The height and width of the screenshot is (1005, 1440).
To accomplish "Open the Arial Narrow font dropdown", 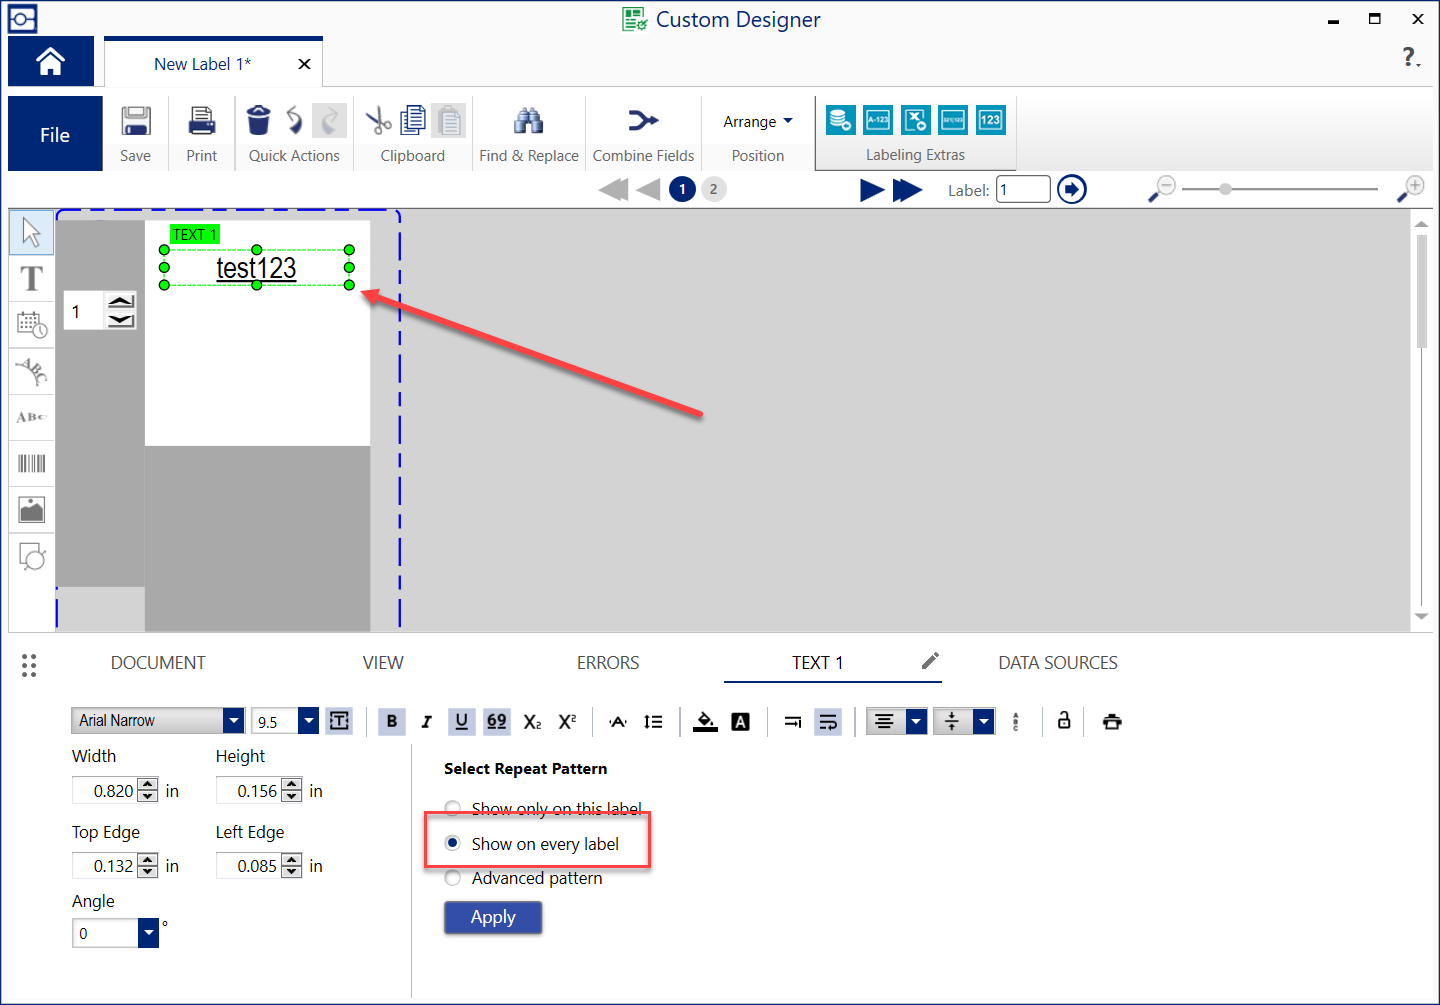I will click(x=233, y=720).
